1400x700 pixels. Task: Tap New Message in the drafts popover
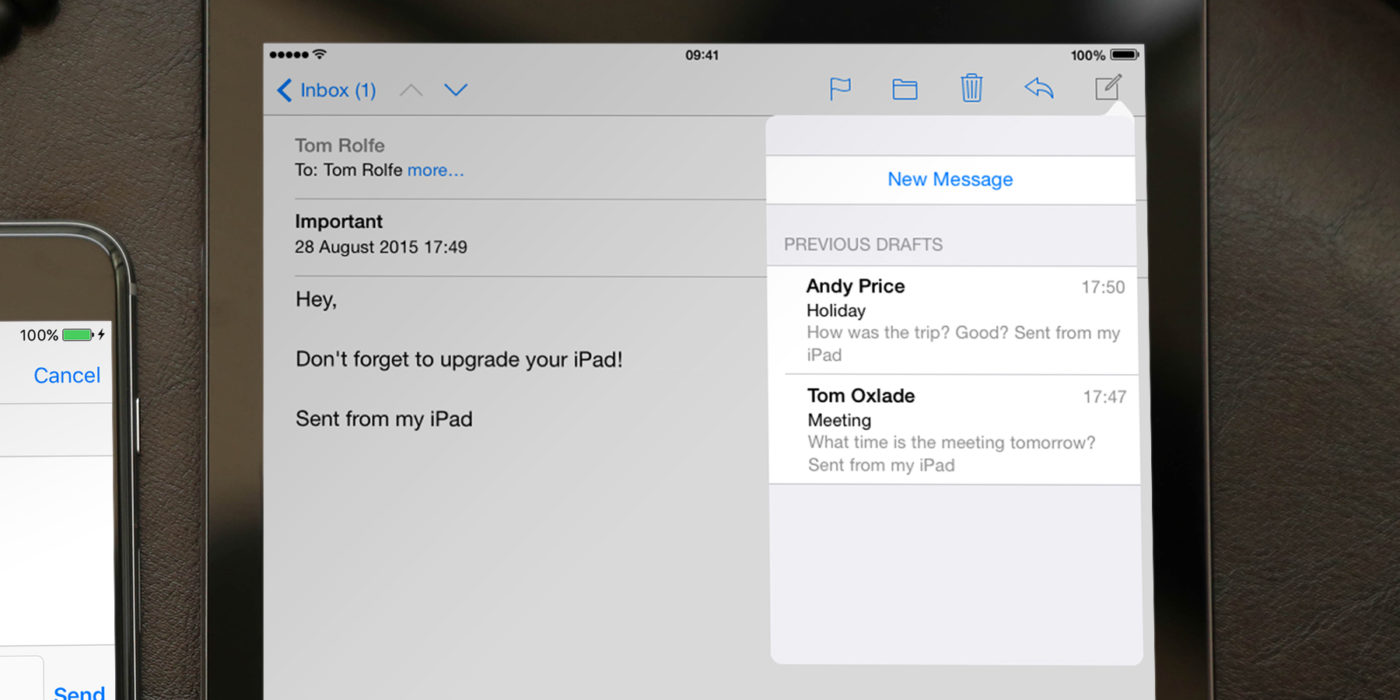coord(950,179)
